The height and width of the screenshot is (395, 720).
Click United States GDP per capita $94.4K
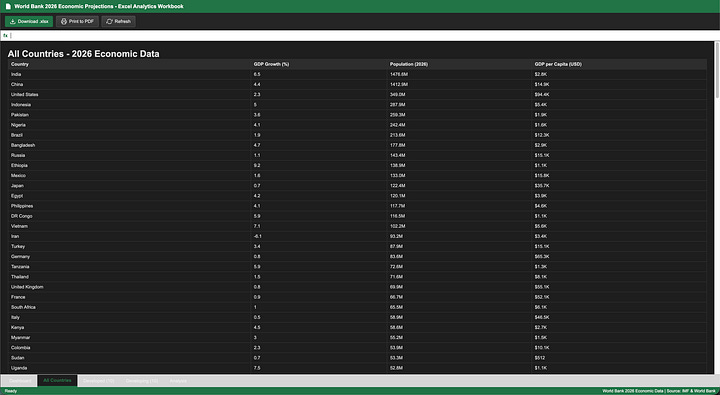(542, 95)
